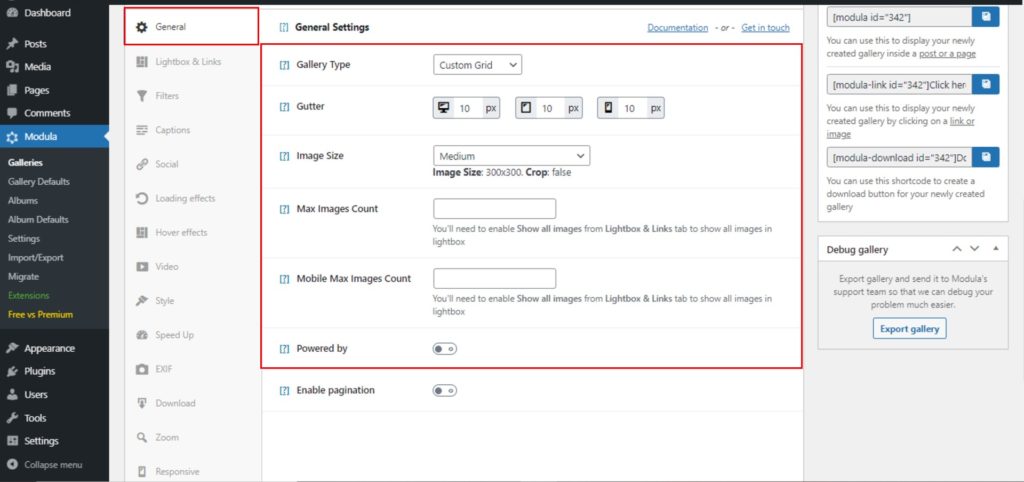Click the desktop gutter value field

pyautogui.click(x=468, y=108)
